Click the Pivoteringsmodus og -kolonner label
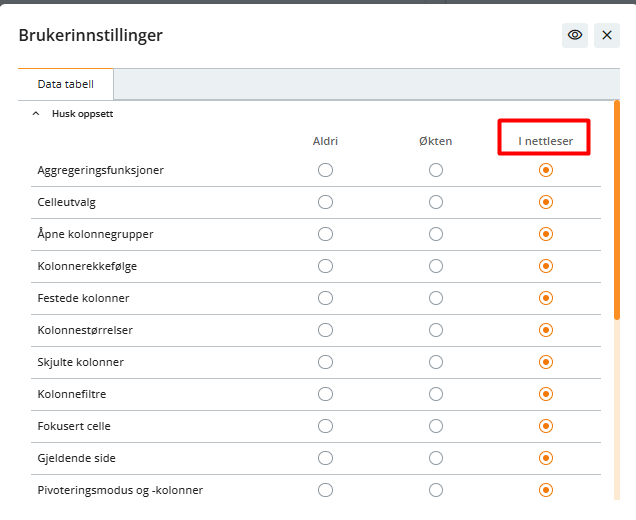The image size is (636, 520). click(120, 490)
